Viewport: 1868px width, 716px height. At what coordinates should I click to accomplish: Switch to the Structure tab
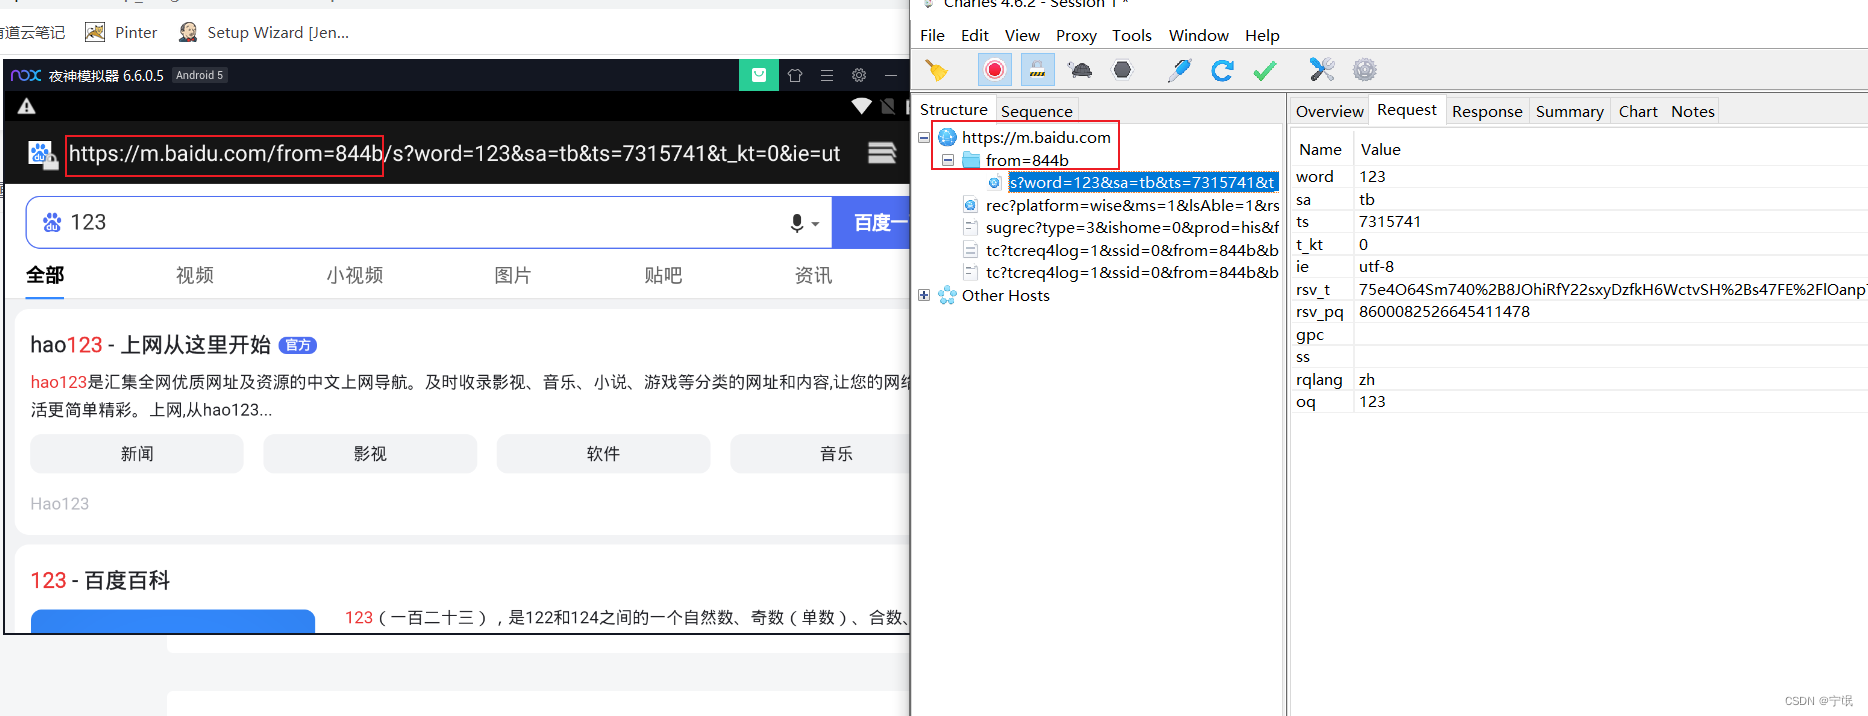[953, 110]
